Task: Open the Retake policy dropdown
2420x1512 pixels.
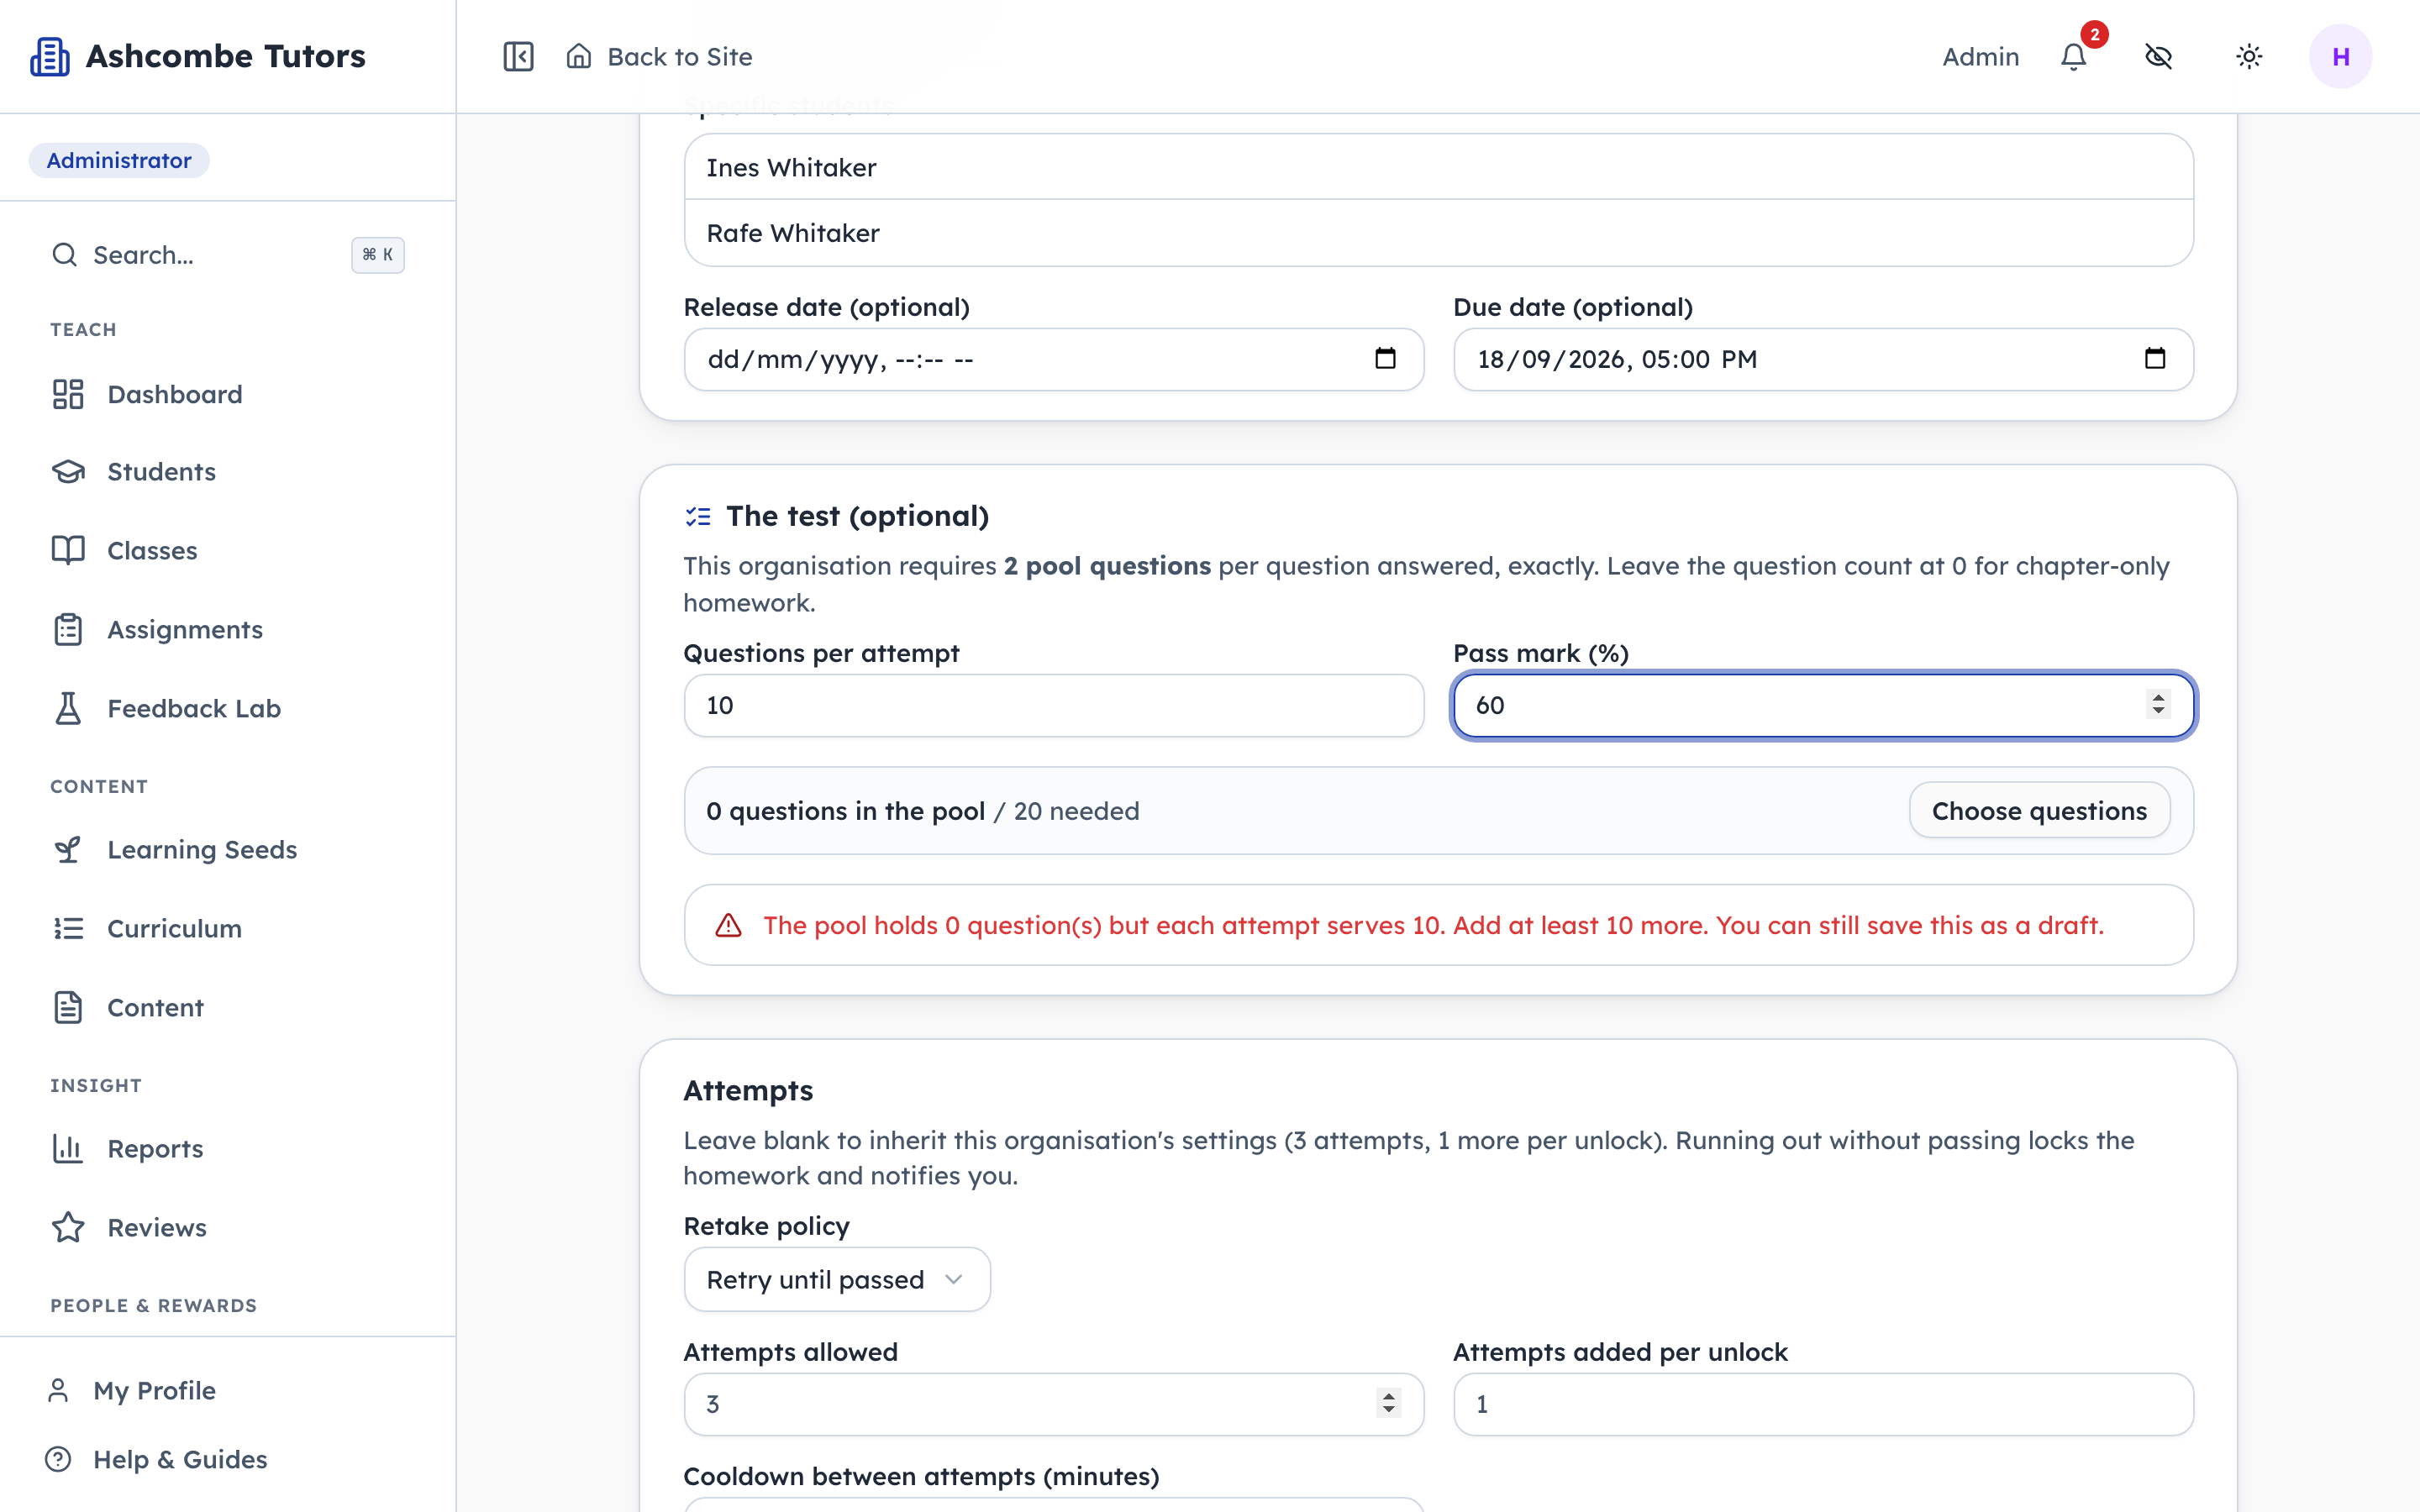Action: pyautogui.click(x=837, y=1279)
